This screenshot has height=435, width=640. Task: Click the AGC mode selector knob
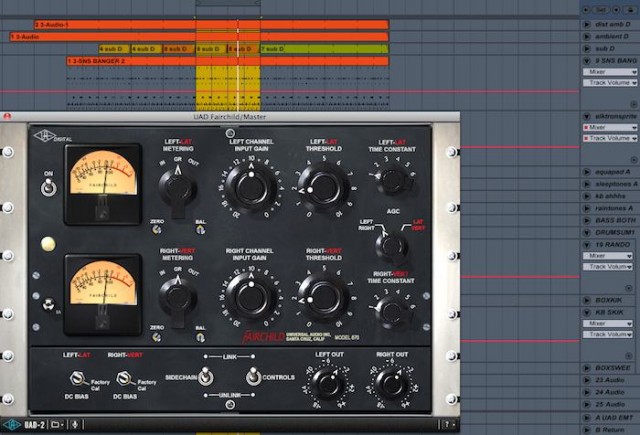coord(391,245)
